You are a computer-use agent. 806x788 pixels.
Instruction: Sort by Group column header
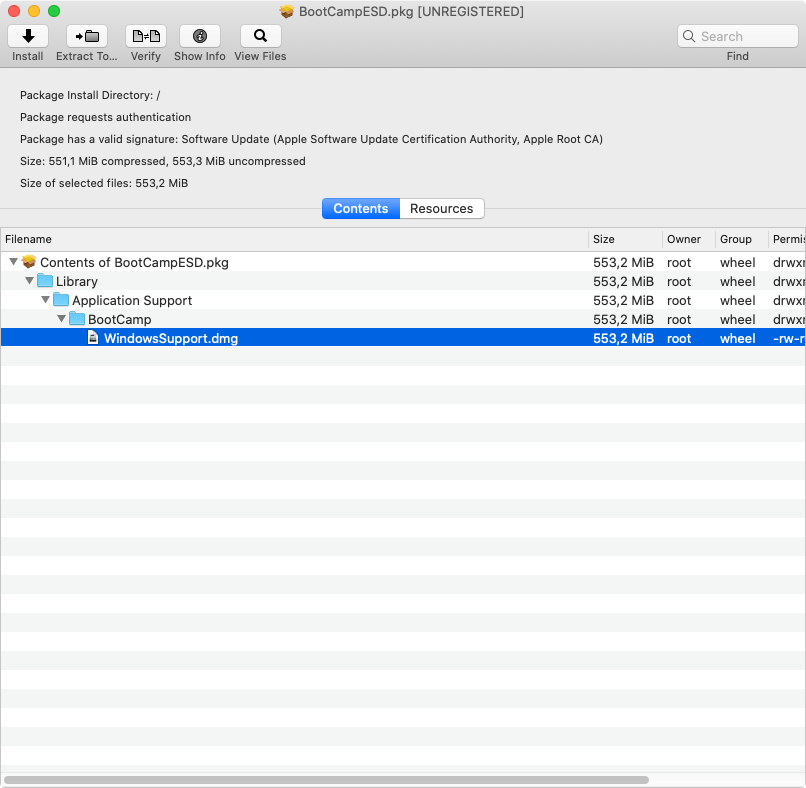(742, 240)
